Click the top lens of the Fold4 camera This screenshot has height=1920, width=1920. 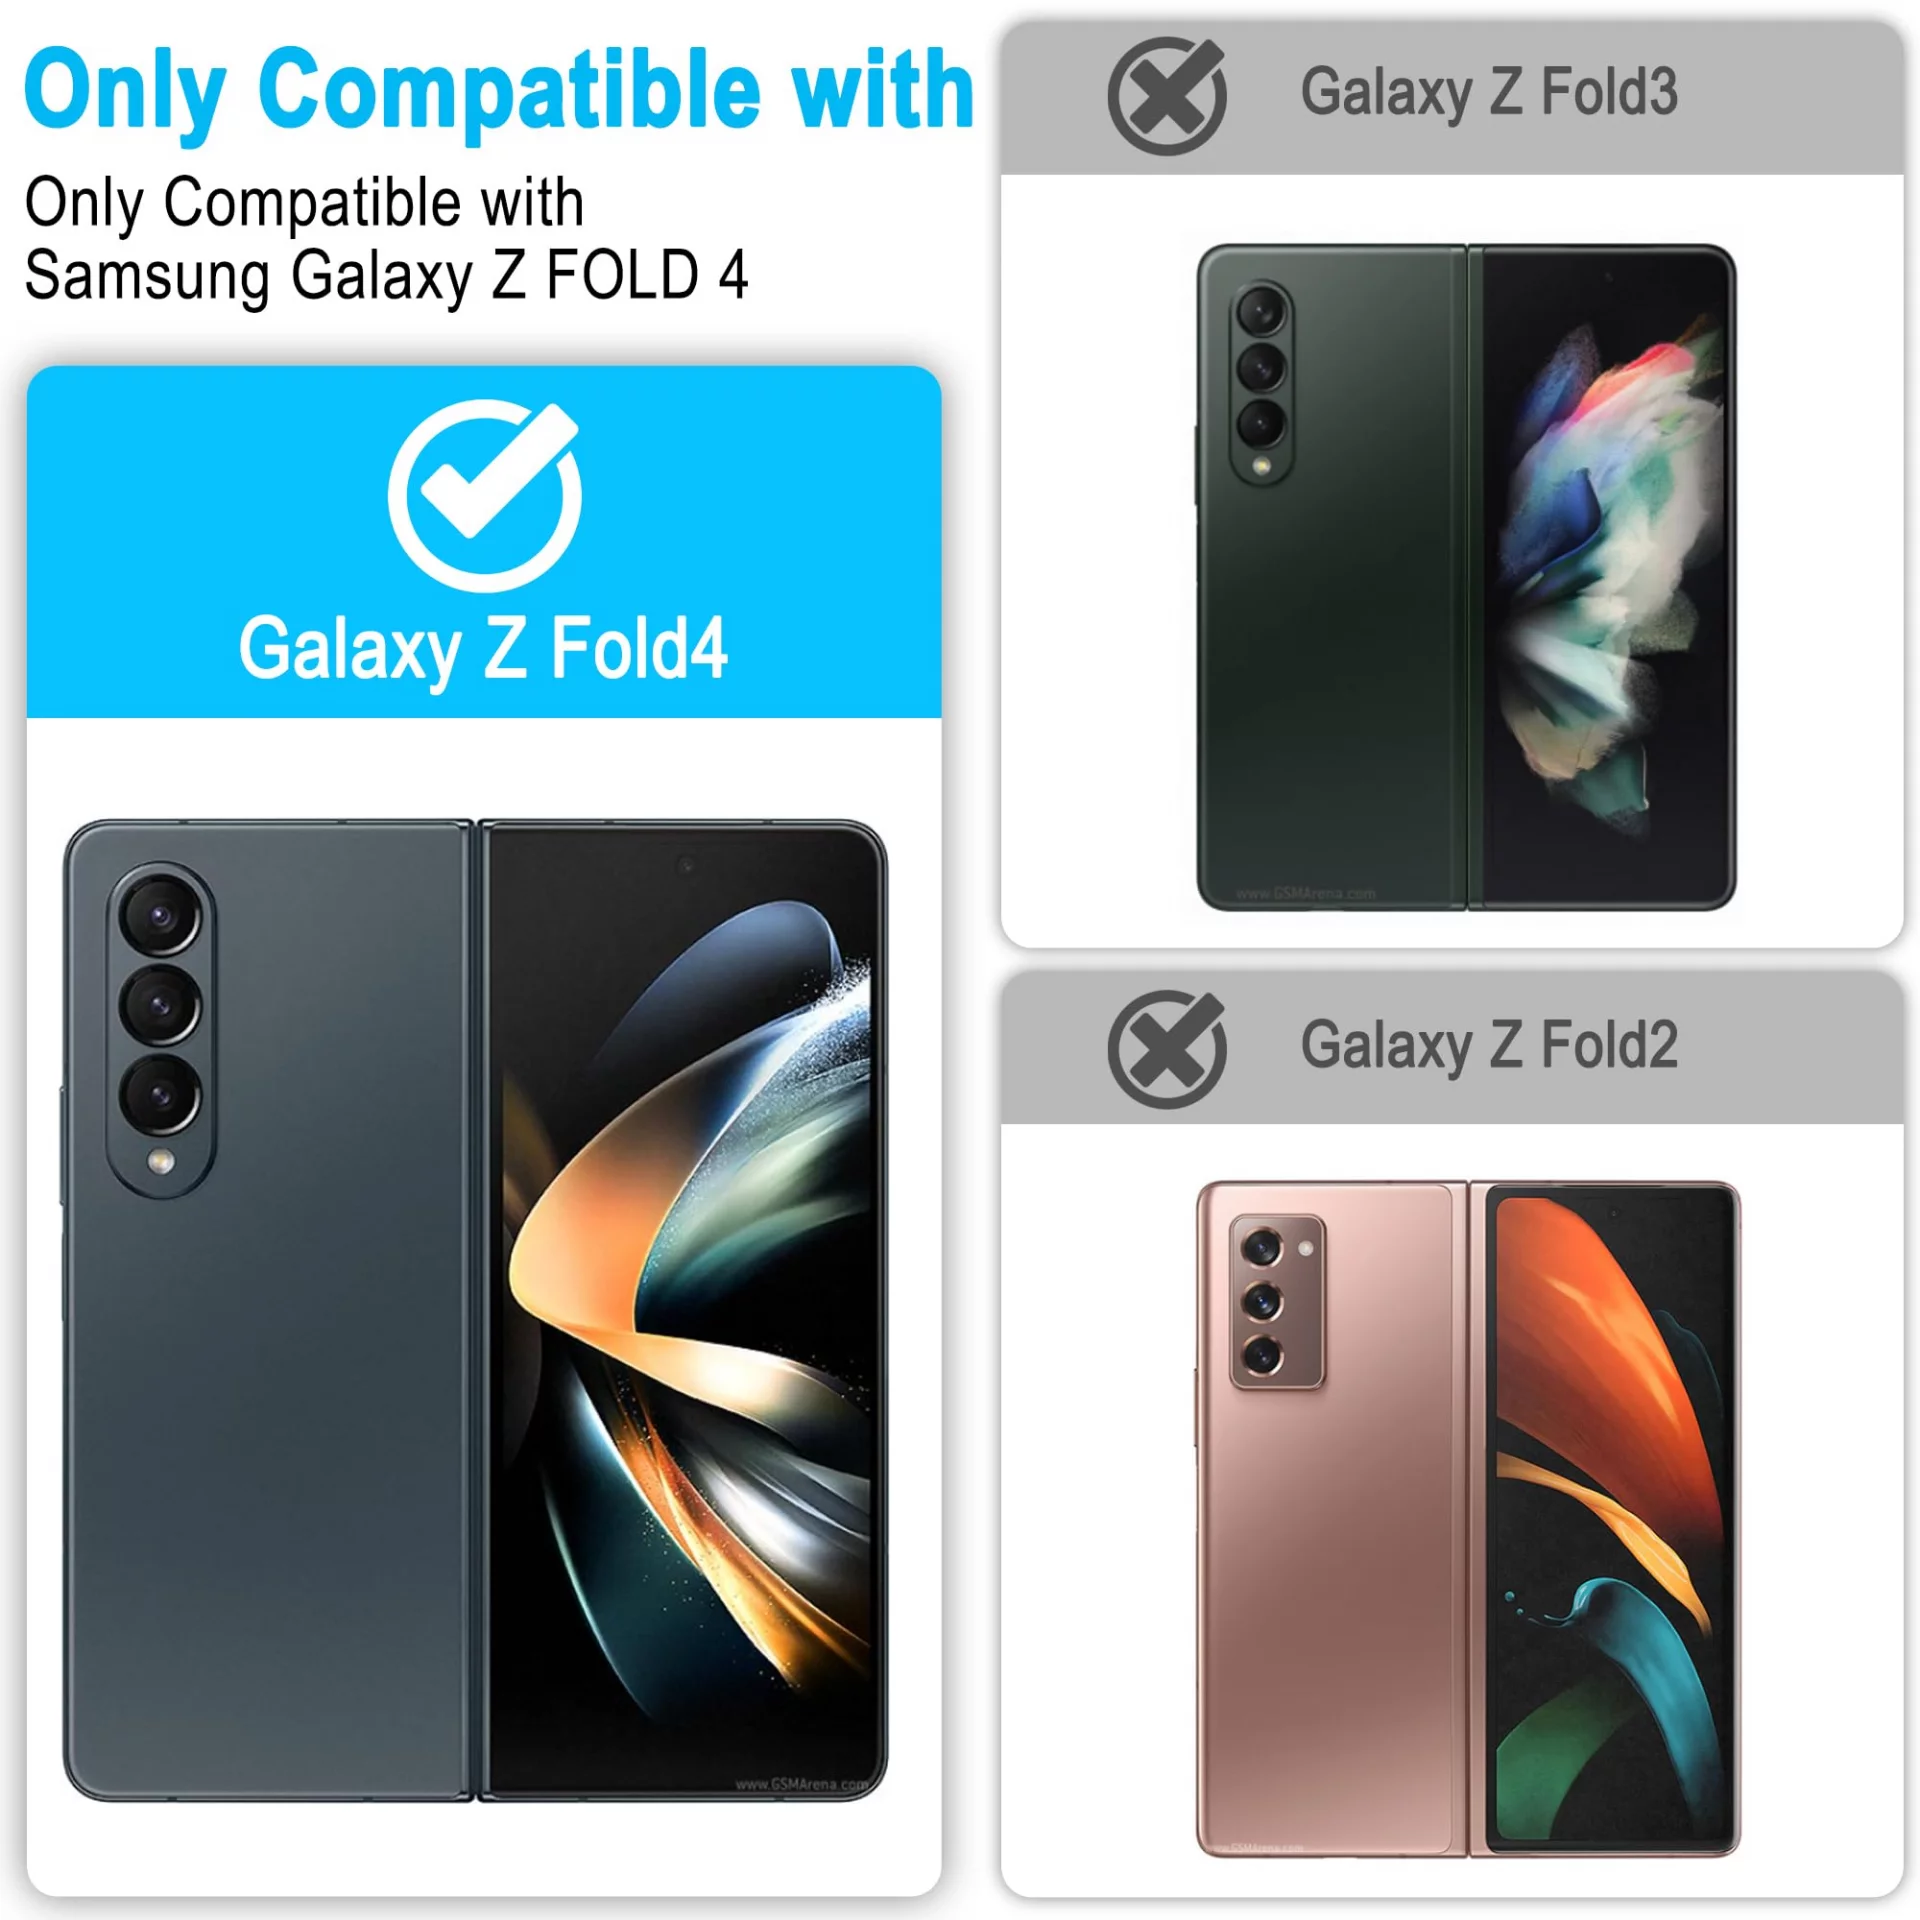(161, 916)
